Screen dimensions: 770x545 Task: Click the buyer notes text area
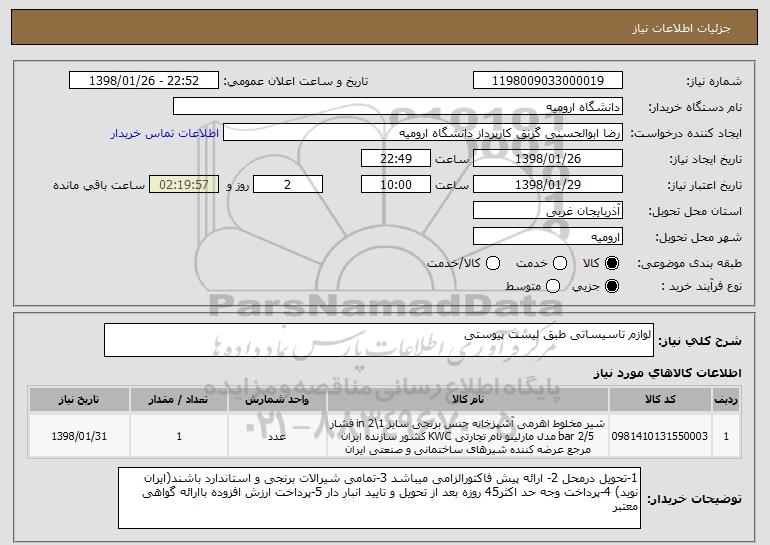click(379, 498)
